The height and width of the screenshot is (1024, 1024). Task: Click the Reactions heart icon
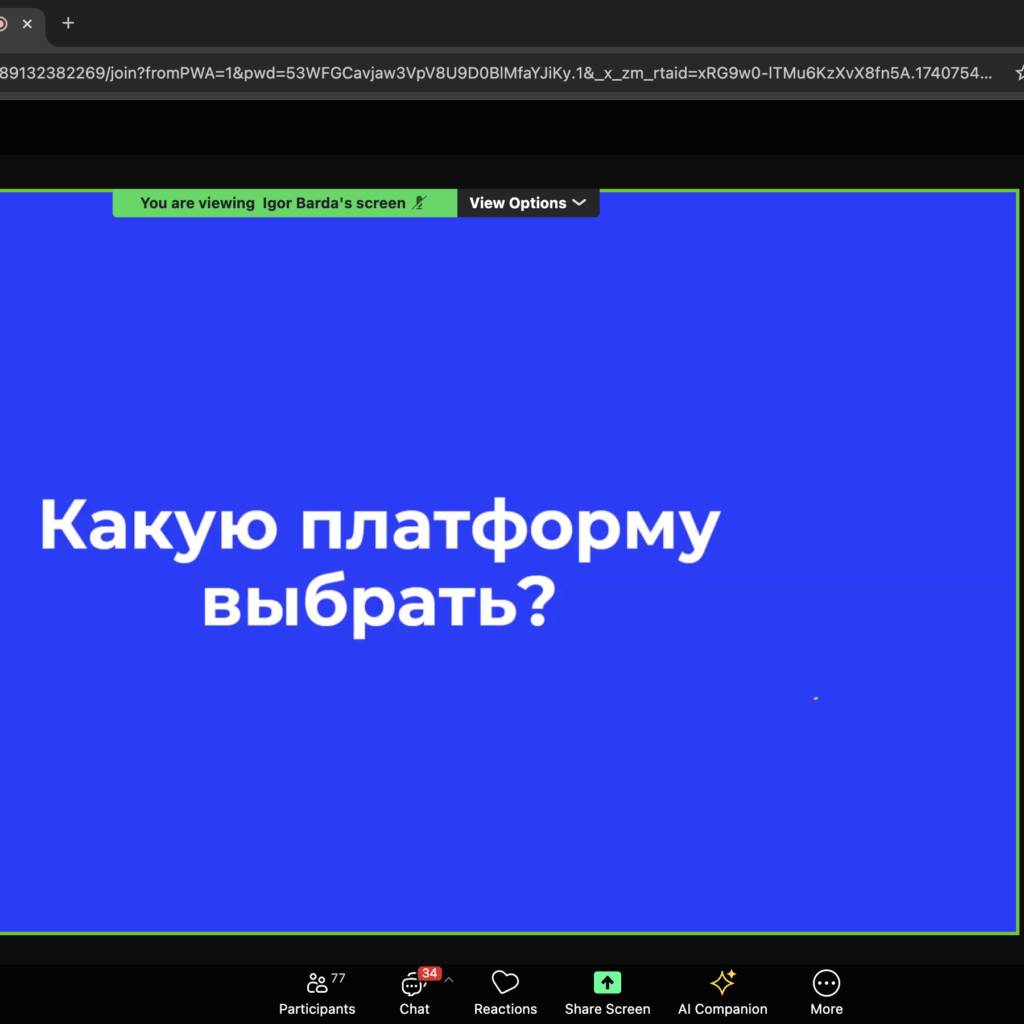point(505,983)
